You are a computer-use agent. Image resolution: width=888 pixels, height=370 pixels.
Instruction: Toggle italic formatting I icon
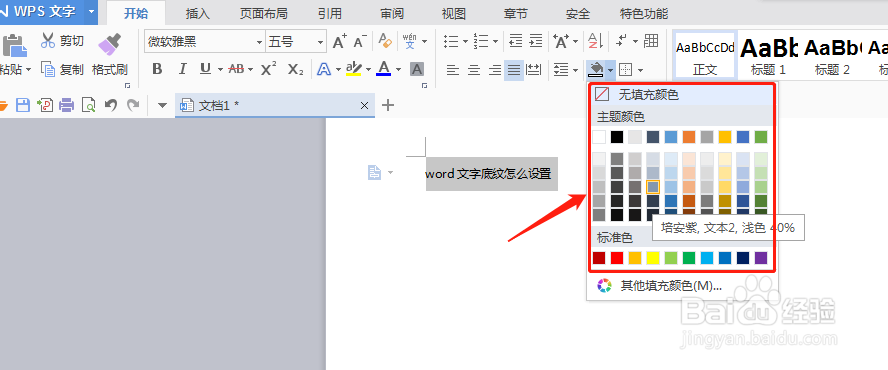pos(182,69)
